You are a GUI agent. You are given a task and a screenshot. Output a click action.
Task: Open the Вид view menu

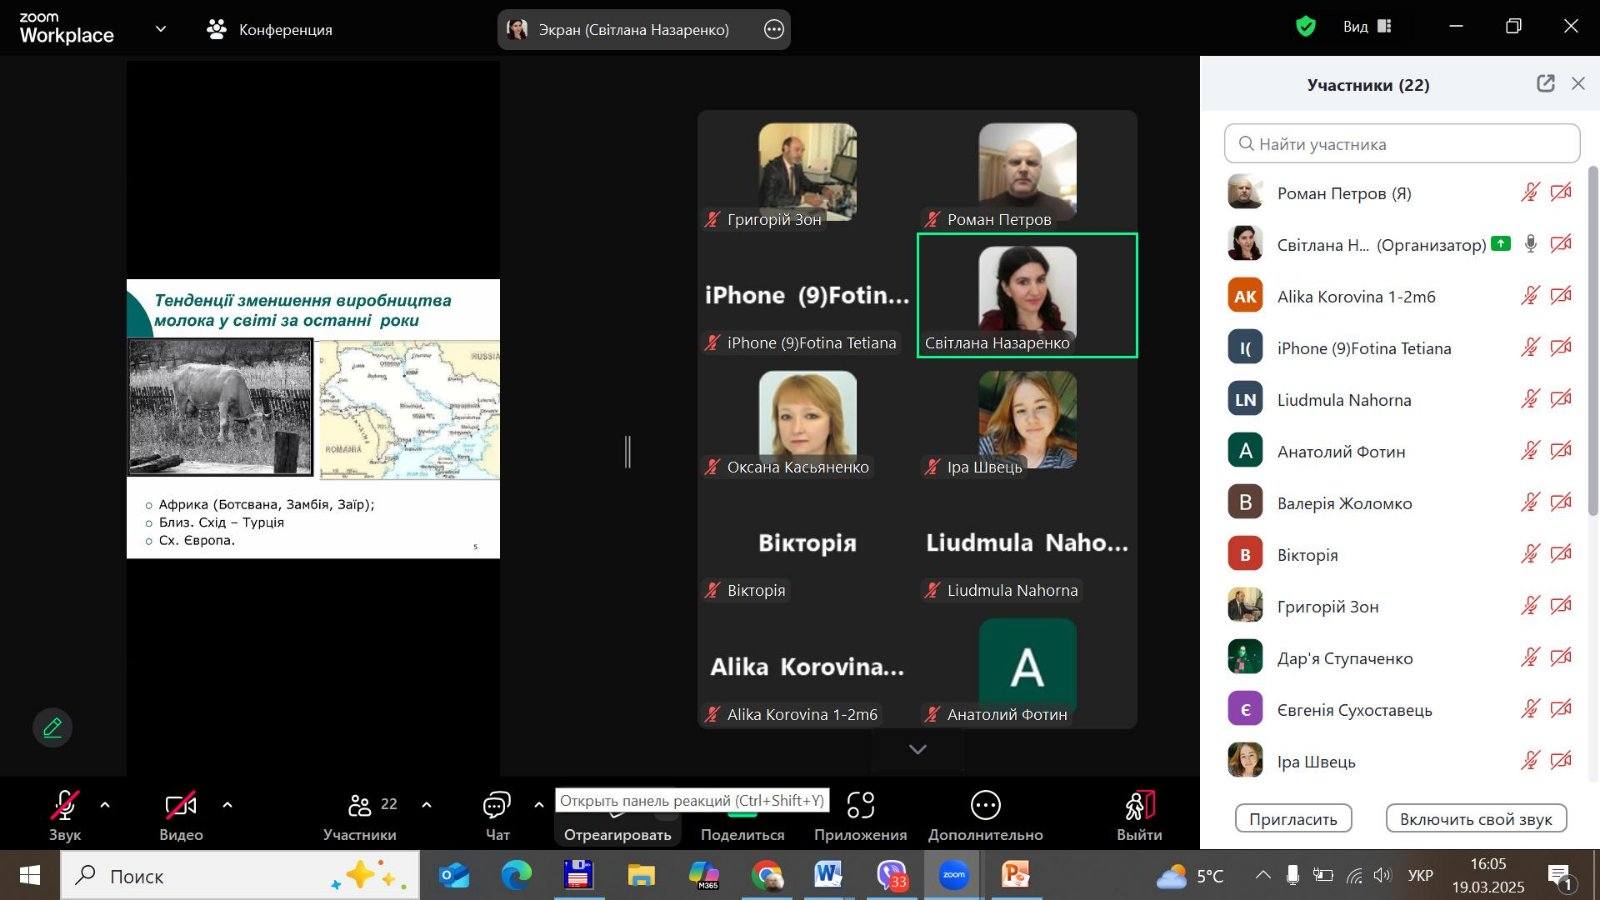tap(1367, 27)
